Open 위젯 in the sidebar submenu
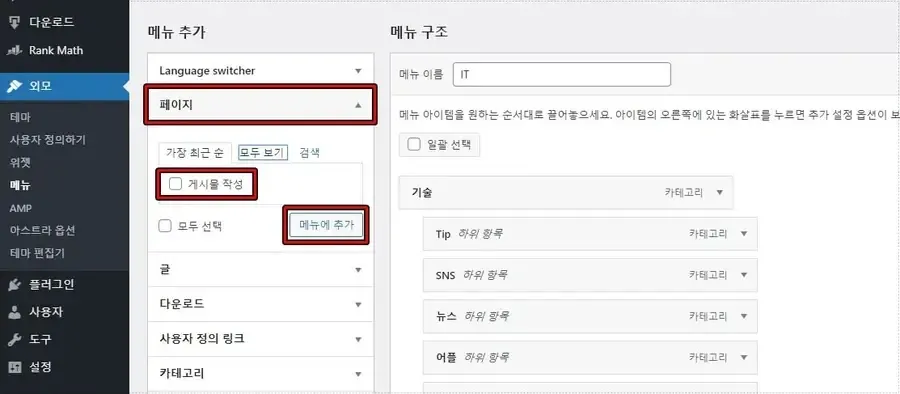The width and height of the screenshot is (900, 394). click(x=20, y=163)
